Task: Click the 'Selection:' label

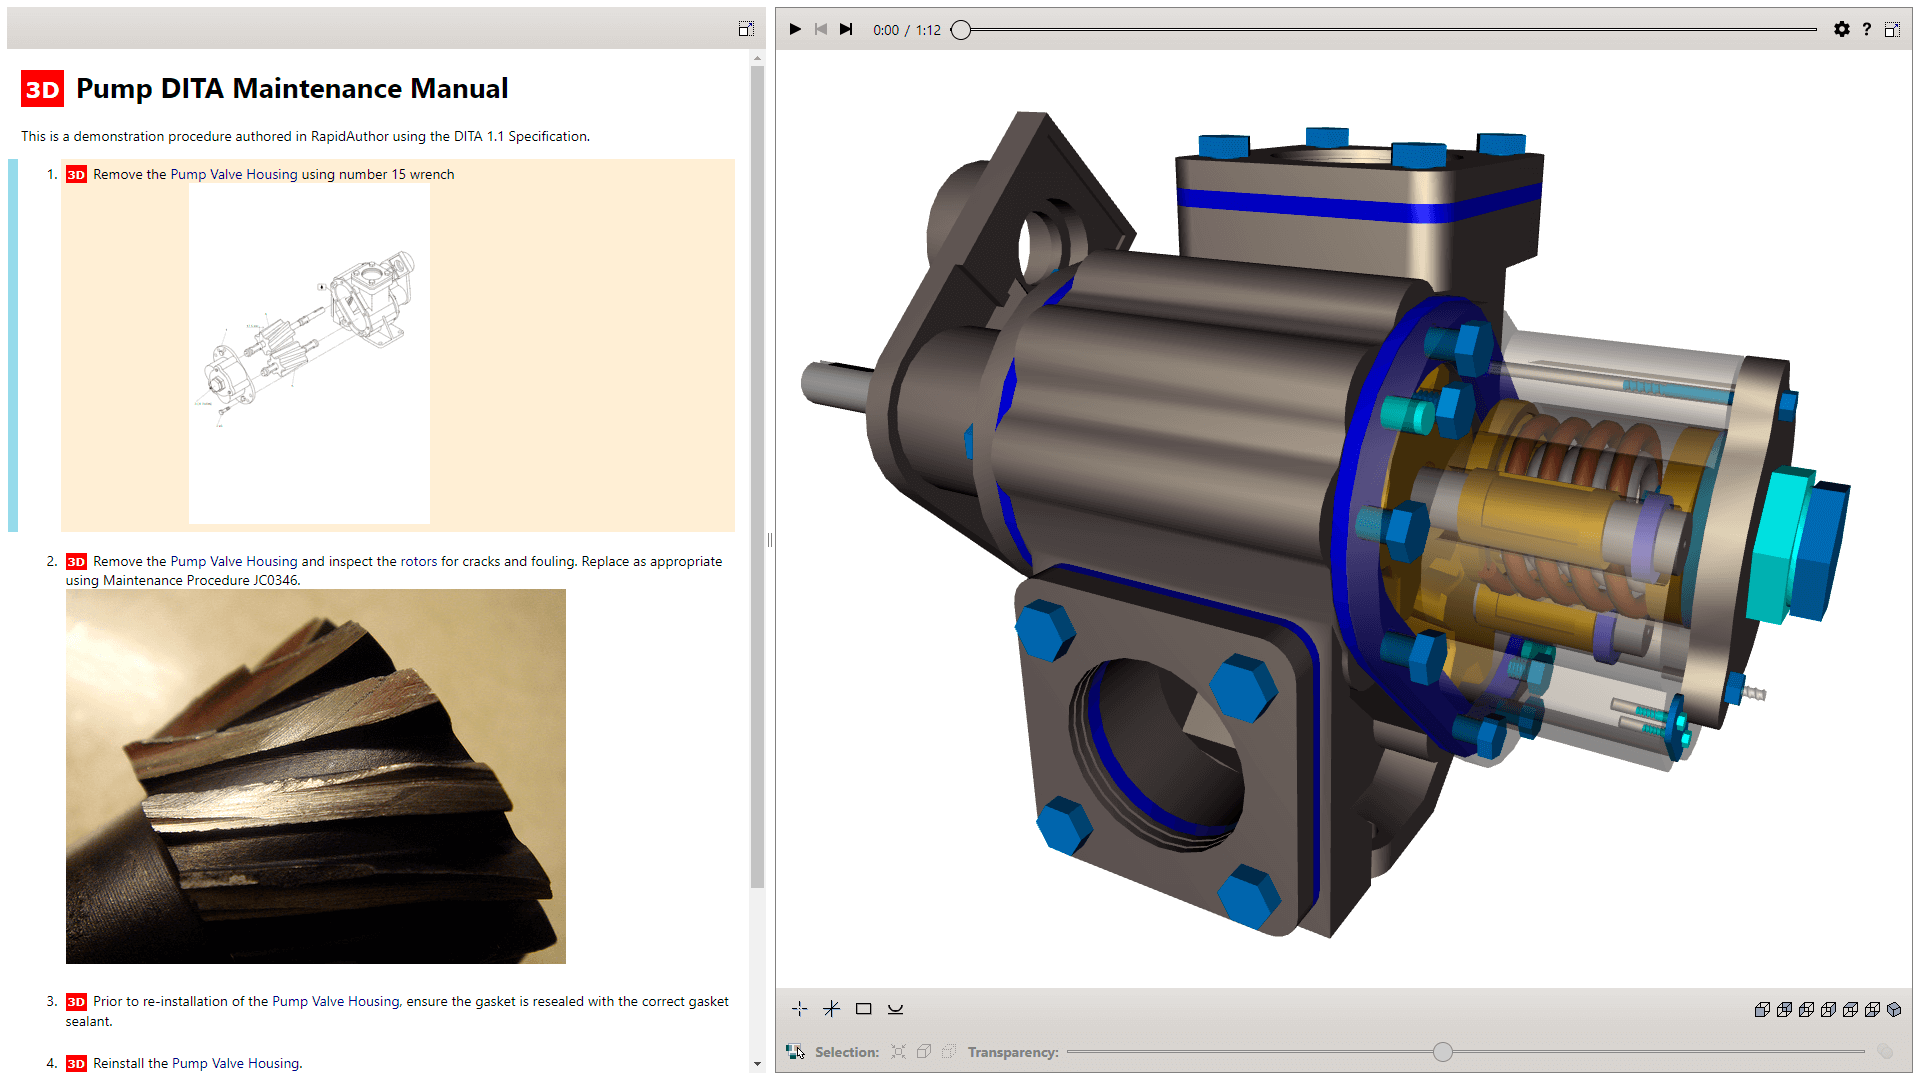Action: coord(847,1052)
